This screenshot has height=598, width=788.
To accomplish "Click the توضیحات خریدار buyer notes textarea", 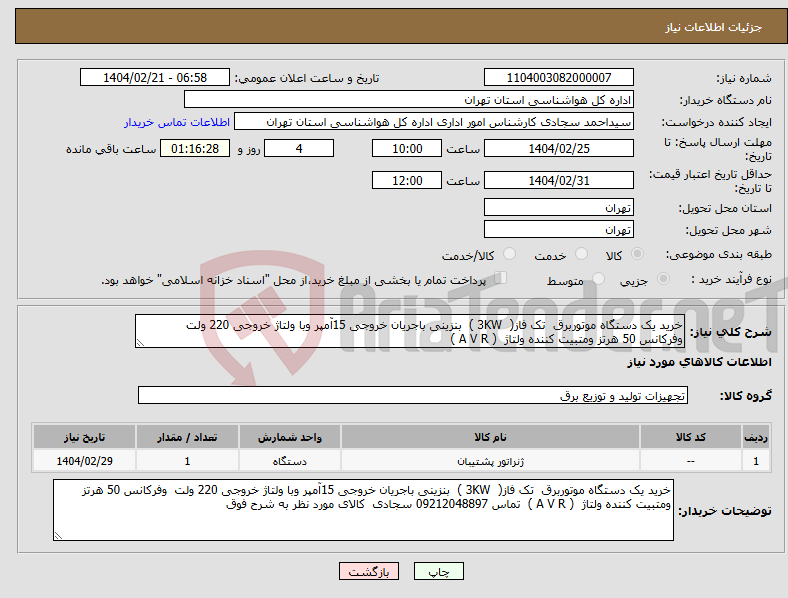I will pyautogui.click(x=363, y=510).
